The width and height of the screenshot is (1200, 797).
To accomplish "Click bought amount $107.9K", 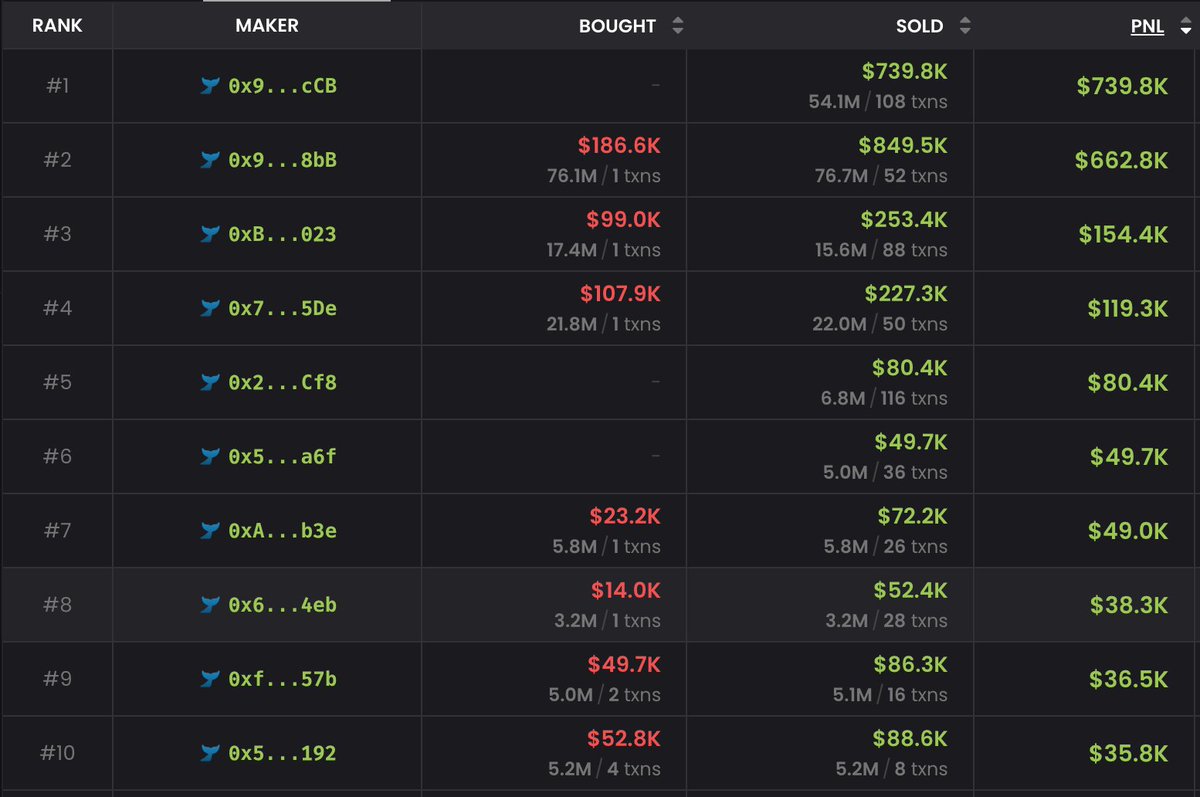I will point(620,294).
